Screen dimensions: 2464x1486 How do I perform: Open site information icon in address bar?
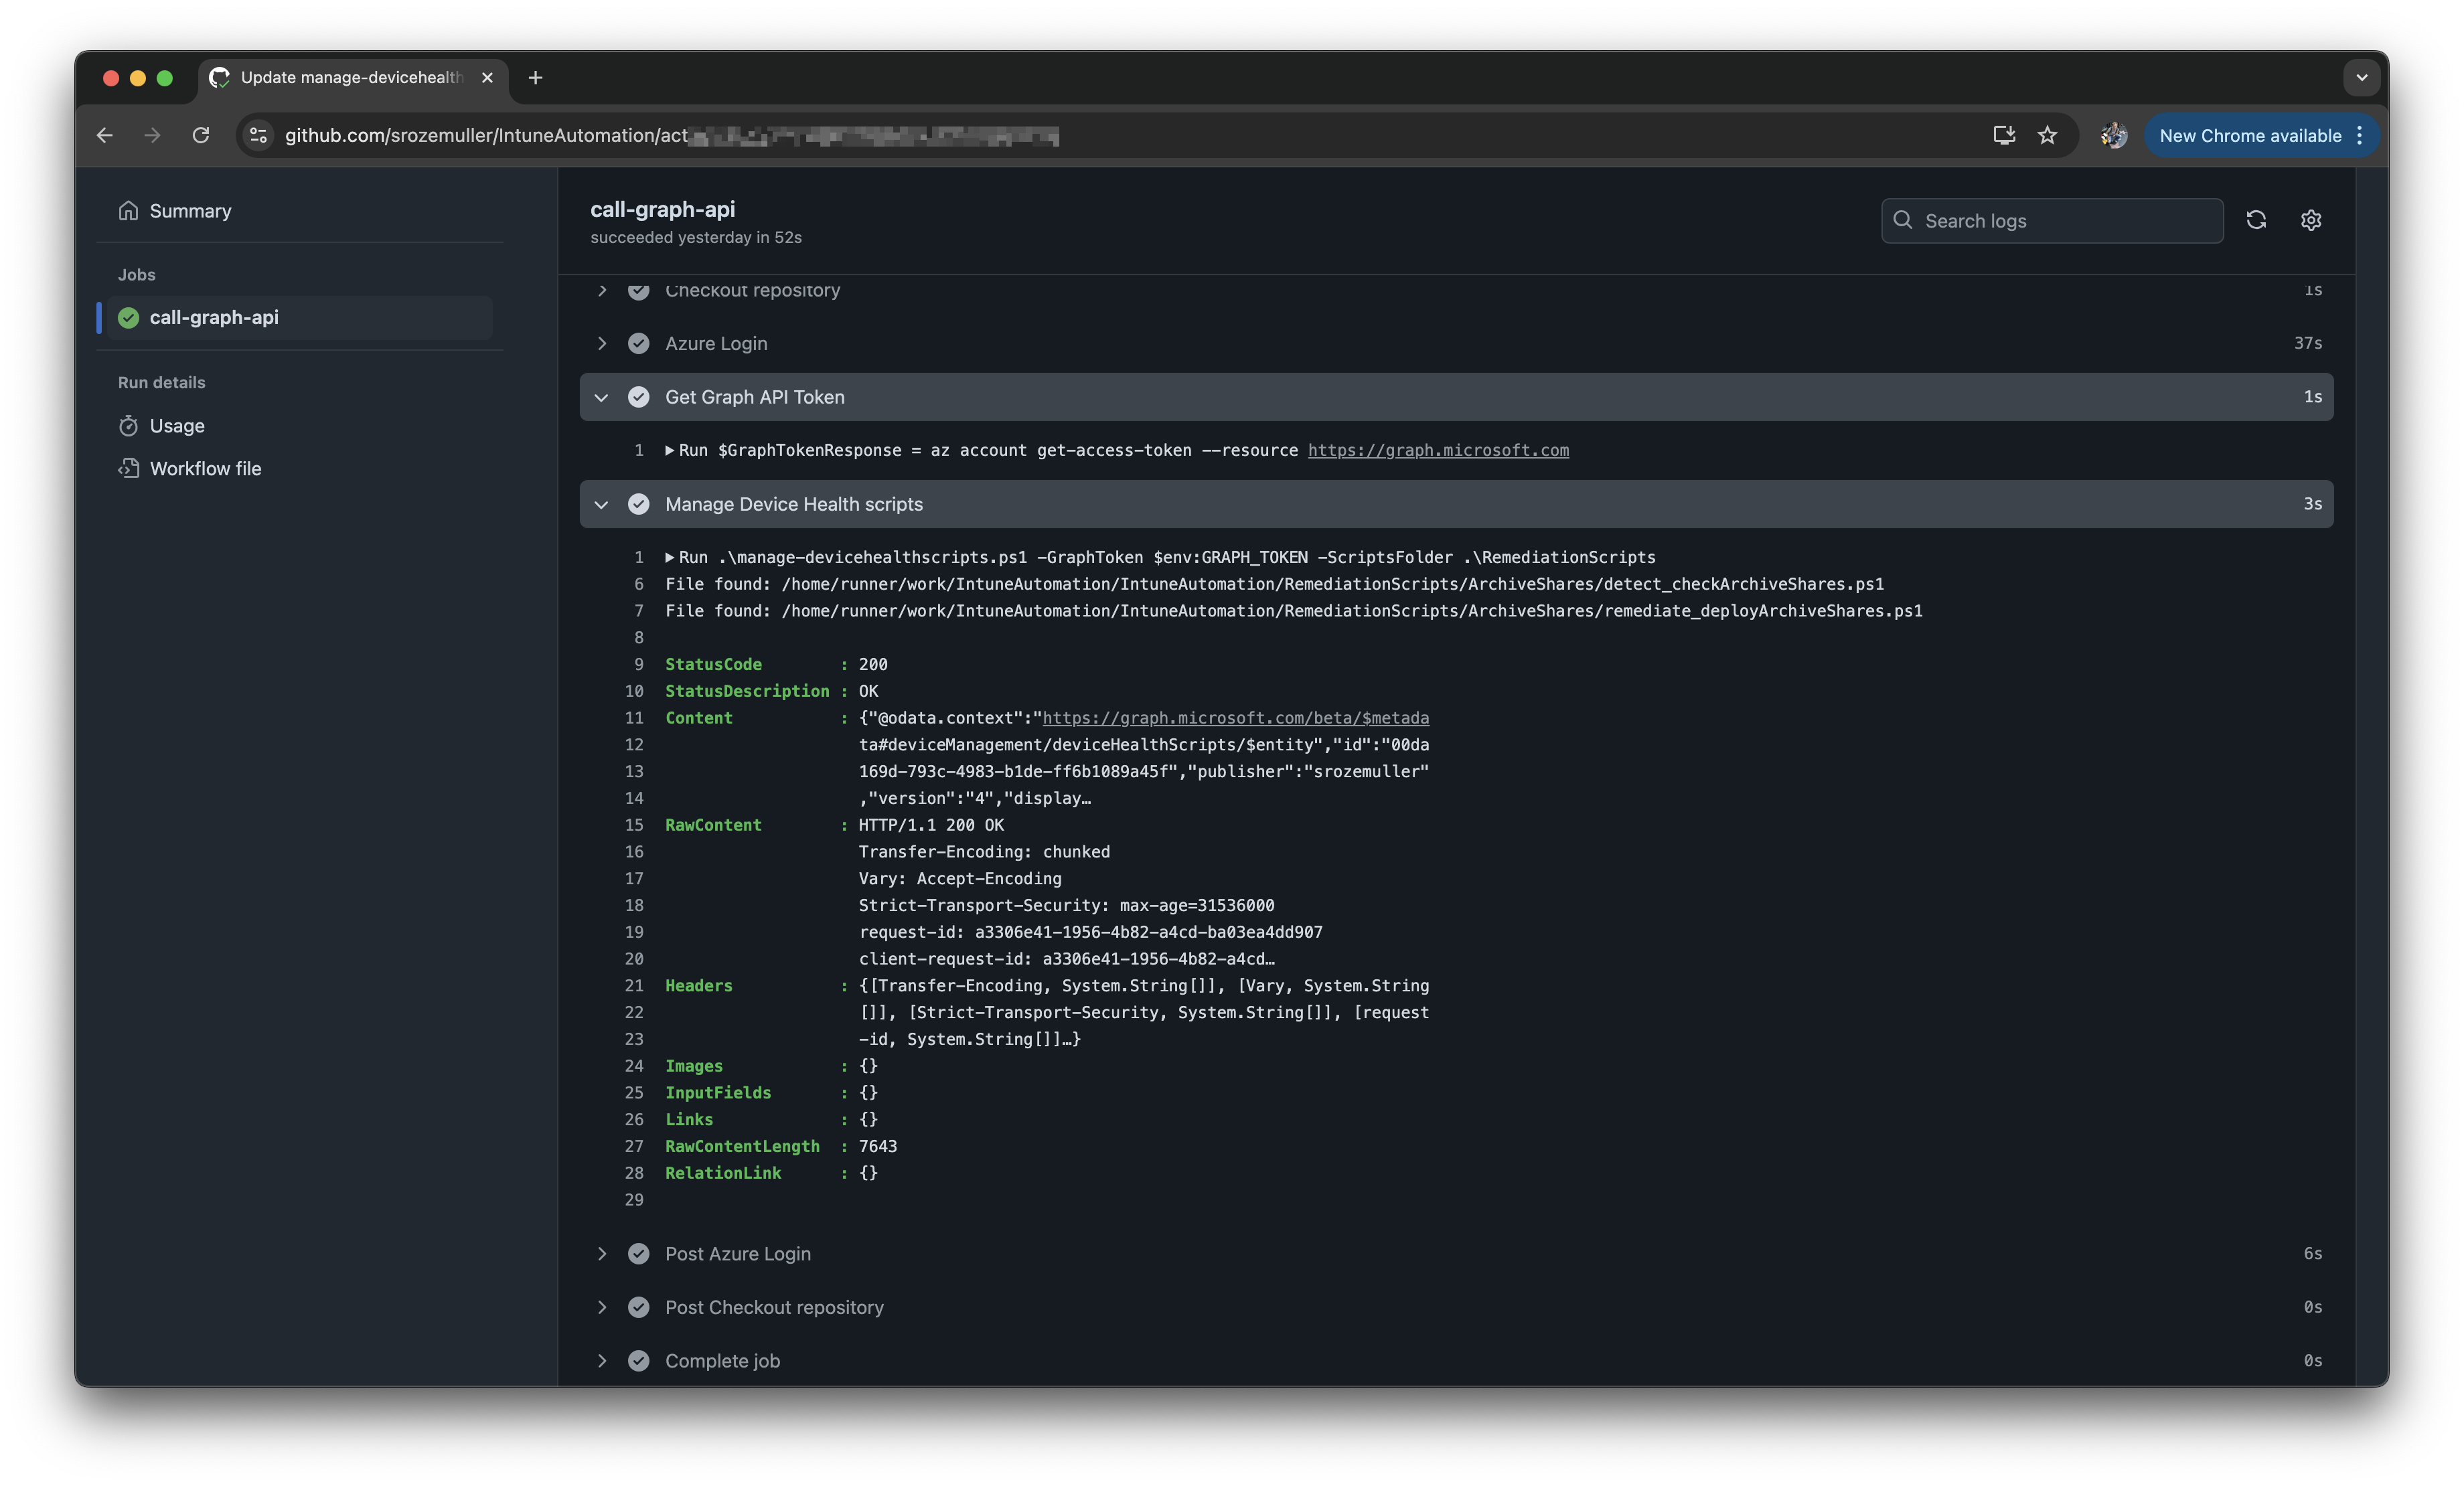tap(258, 135)
